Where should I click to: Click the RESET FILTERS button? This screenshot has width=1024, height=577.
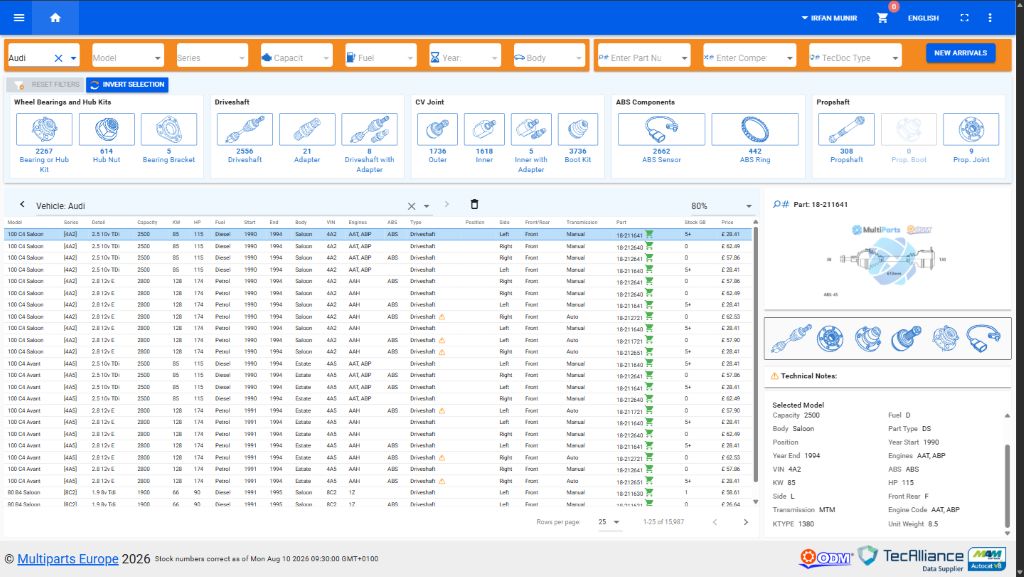(46, 85)
